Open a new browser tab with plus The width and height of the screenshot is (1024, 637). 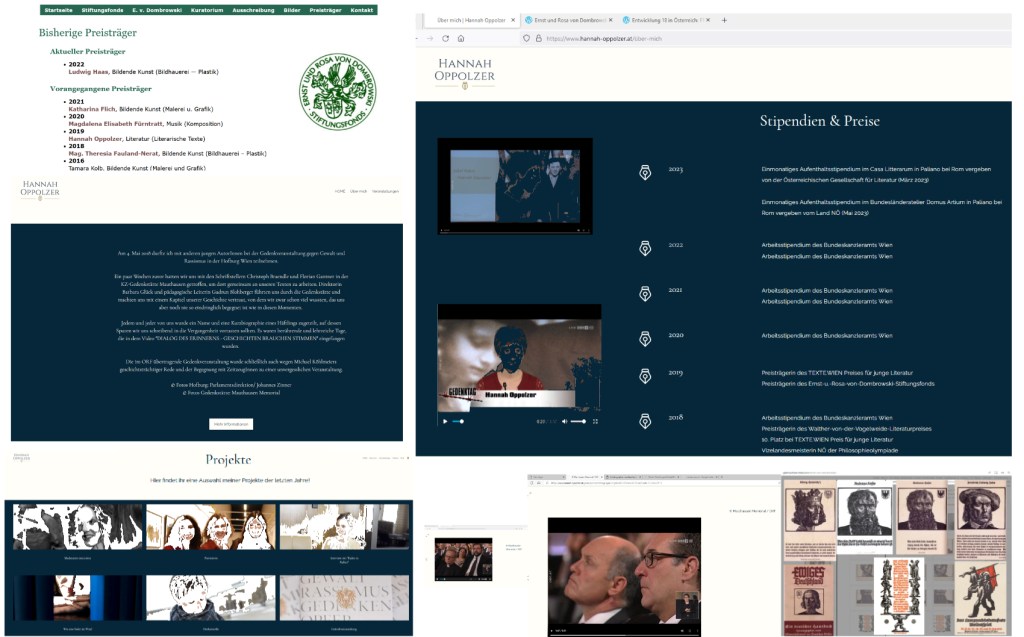pyautogui.click(x=724, y=20)
